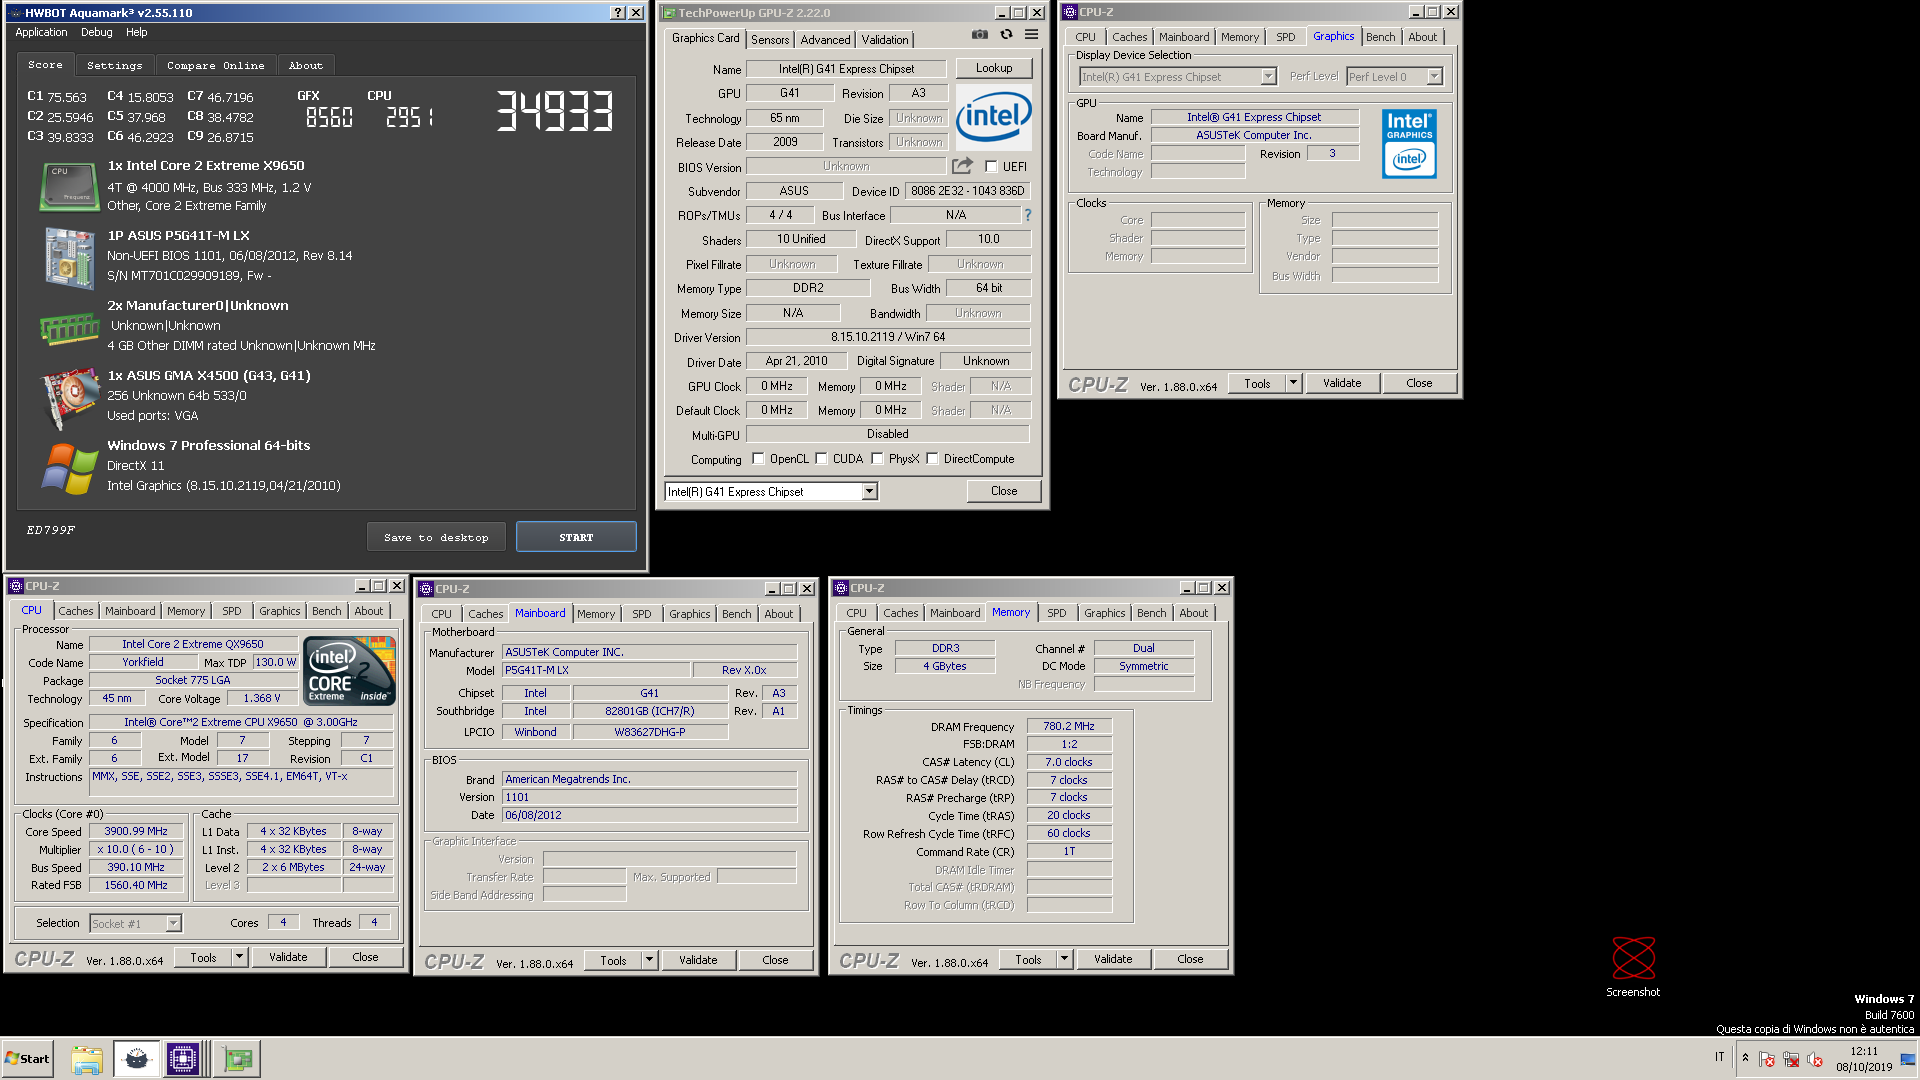Click the Show Desktop icon in the tray
Image resolution: width=1920 pixels, height=1080 pixels.
point(1909,1059)
